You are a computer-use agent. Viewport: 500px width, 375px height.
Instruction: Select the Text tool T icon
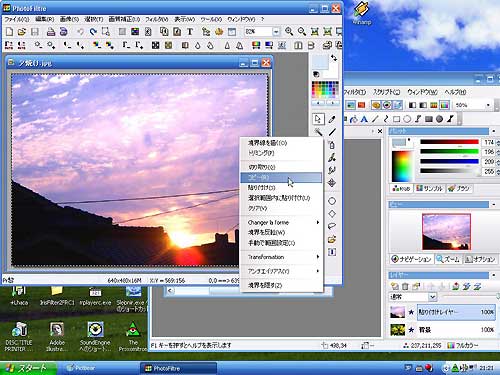pyautogui.click(x=190, y=32)
